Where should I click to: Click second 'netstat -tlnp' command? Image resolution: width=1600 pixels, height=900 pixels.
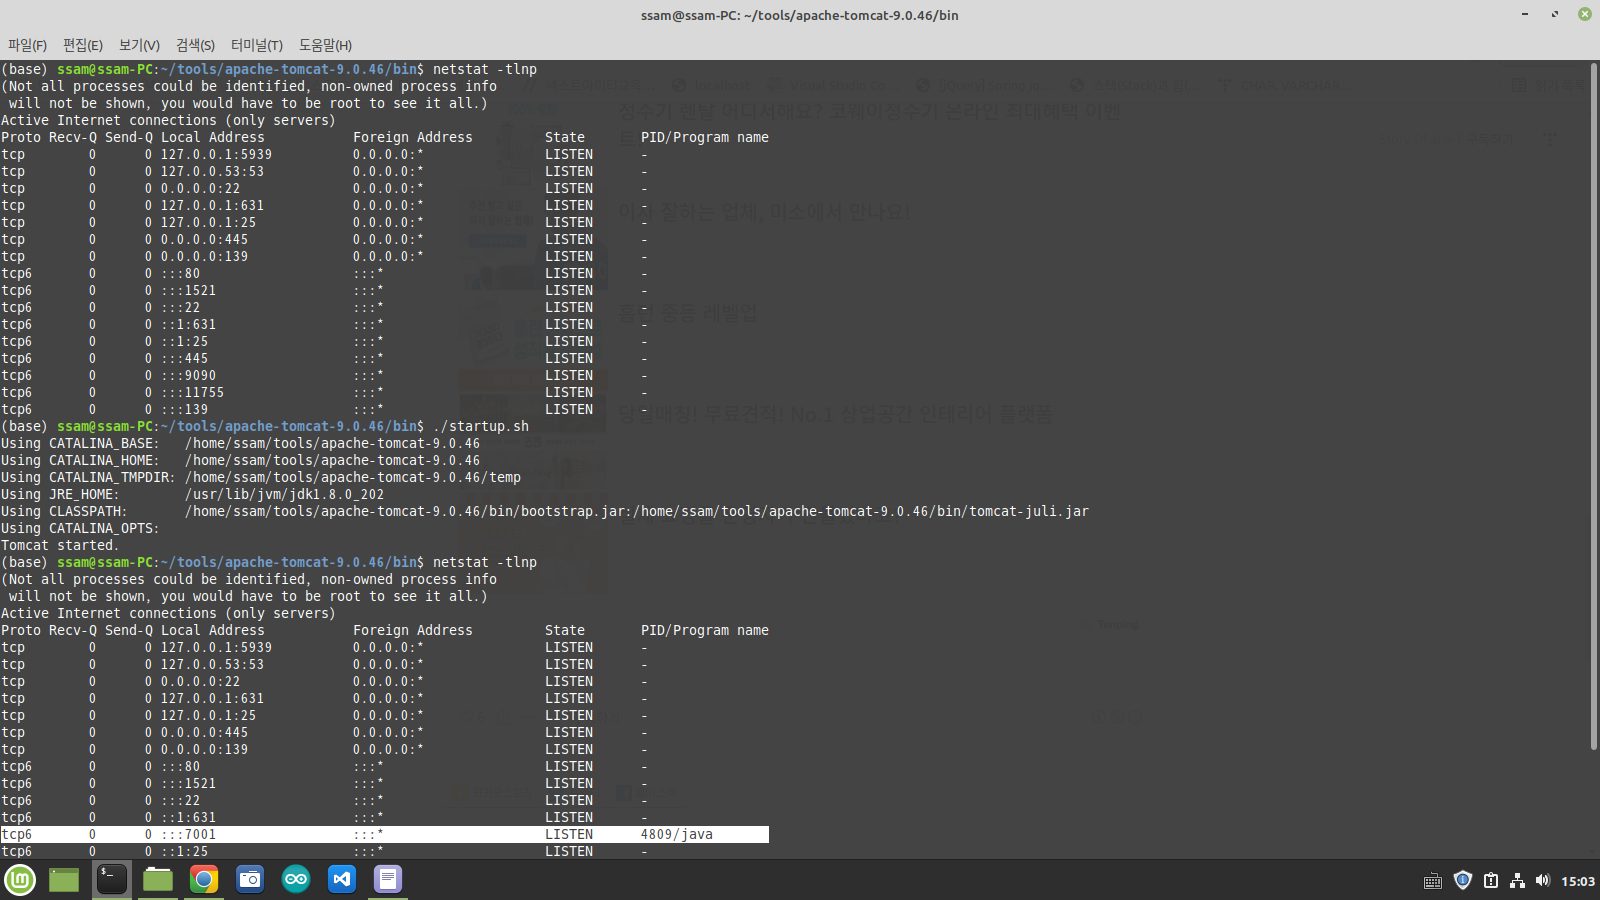tap(485, 562)
